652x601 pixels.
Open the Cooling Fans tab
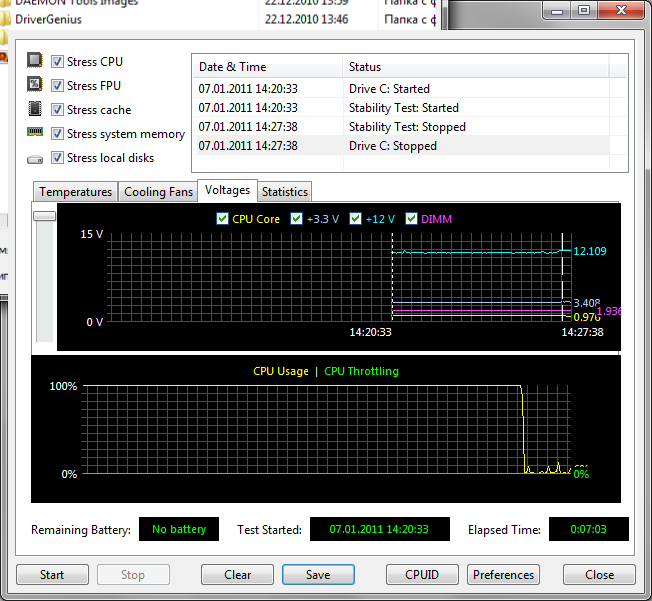(158, 192)
